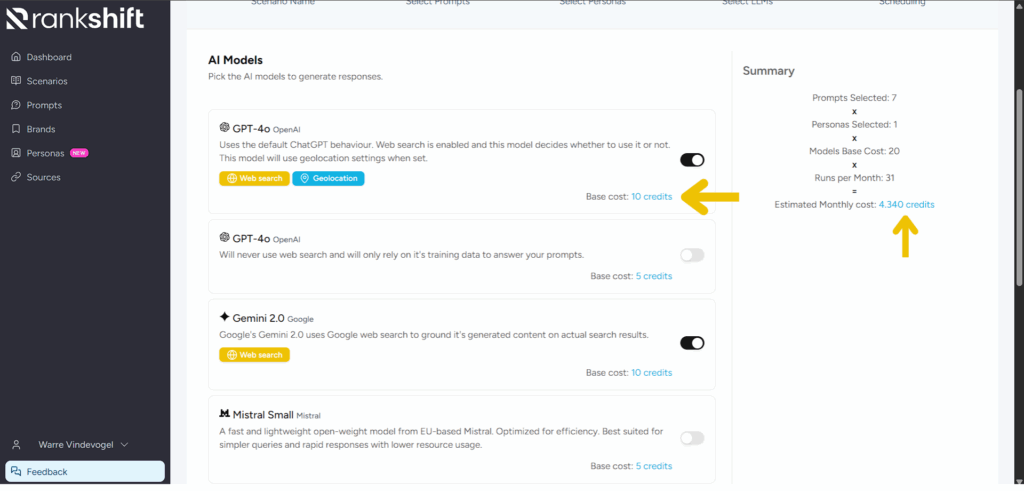Image resolution: width=1024 pixels, height=491 pixels.
Task: Click the 10 credits link under GPT-4o
Action: [x=651, y=197]
